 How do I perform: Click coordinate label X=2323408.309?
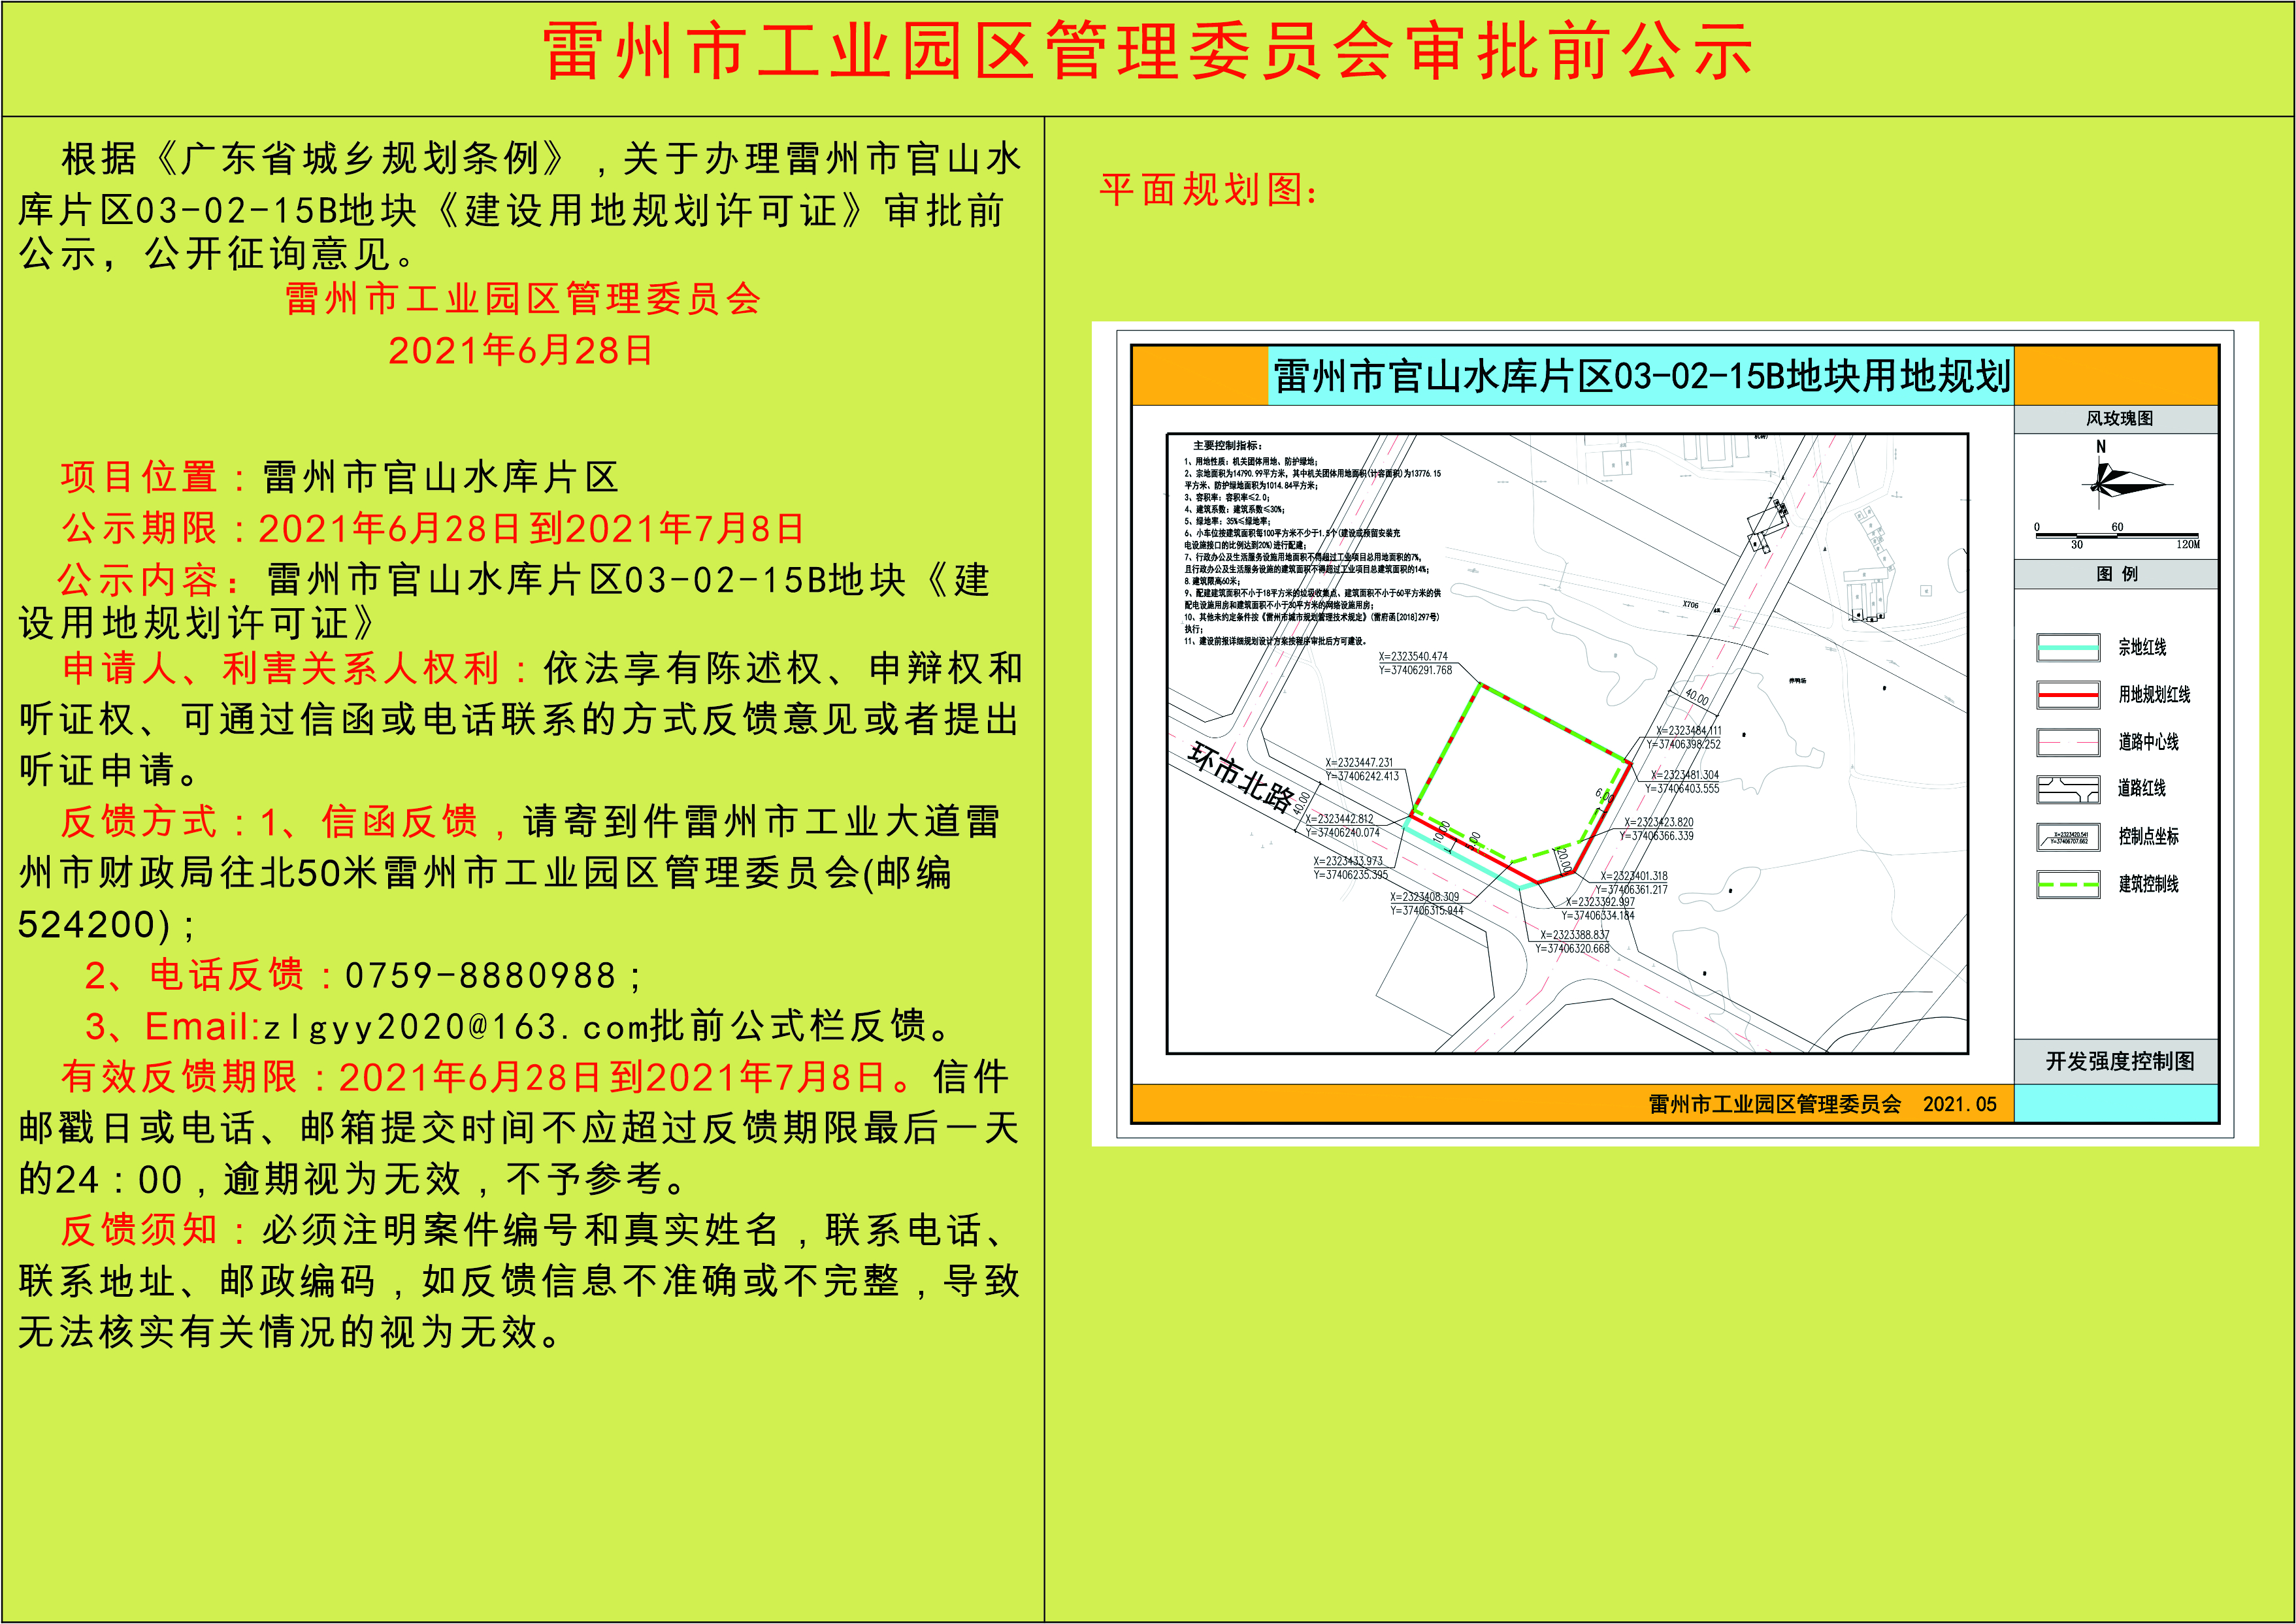(1424, 897)
